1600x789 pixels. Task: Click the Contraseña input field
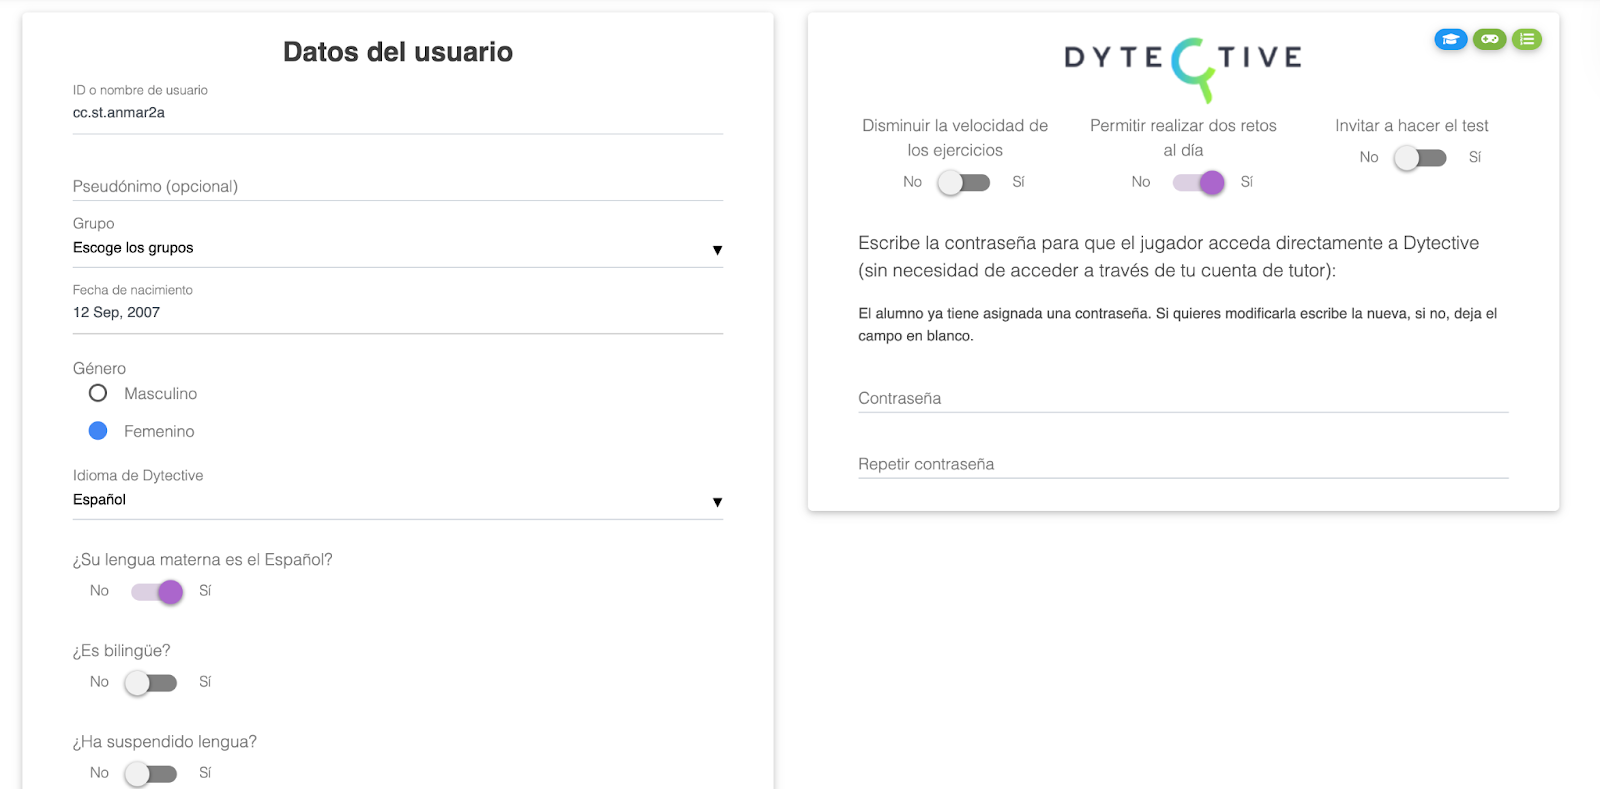[1182, 398]
